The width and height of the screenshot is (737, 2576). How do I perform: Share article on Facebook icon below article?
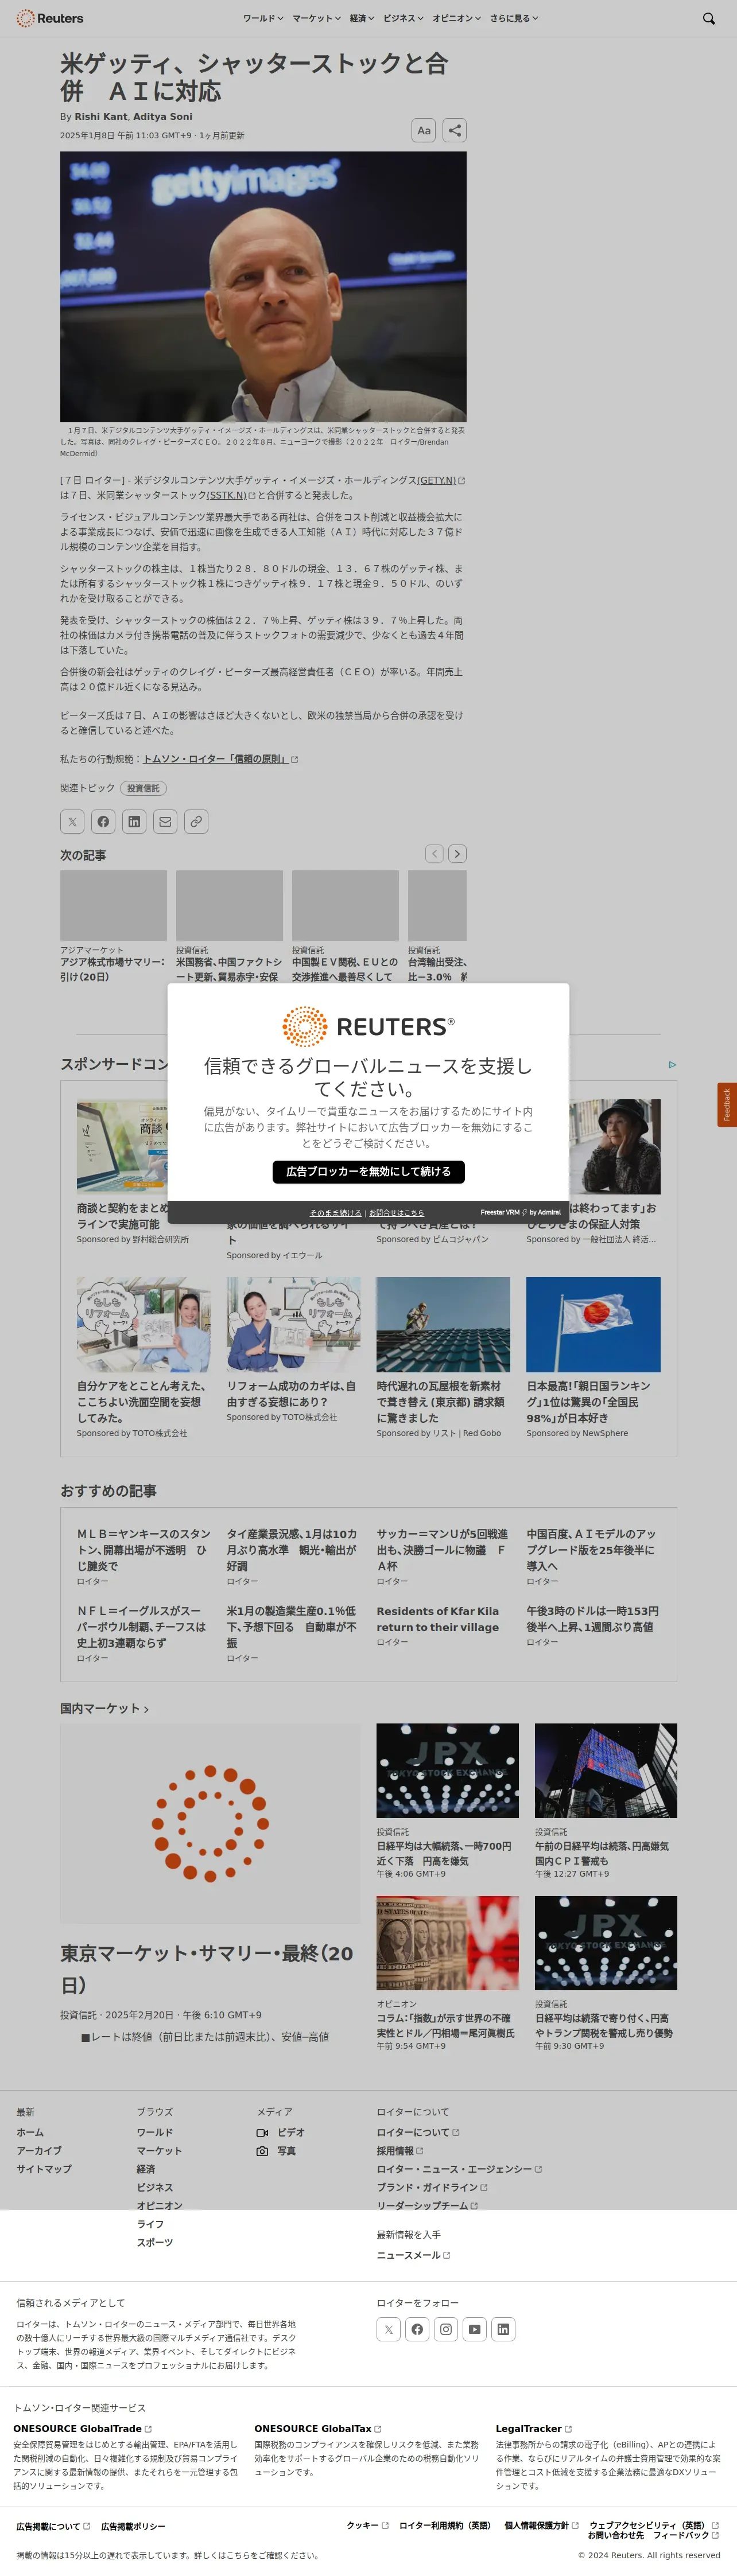coord(103,822)
